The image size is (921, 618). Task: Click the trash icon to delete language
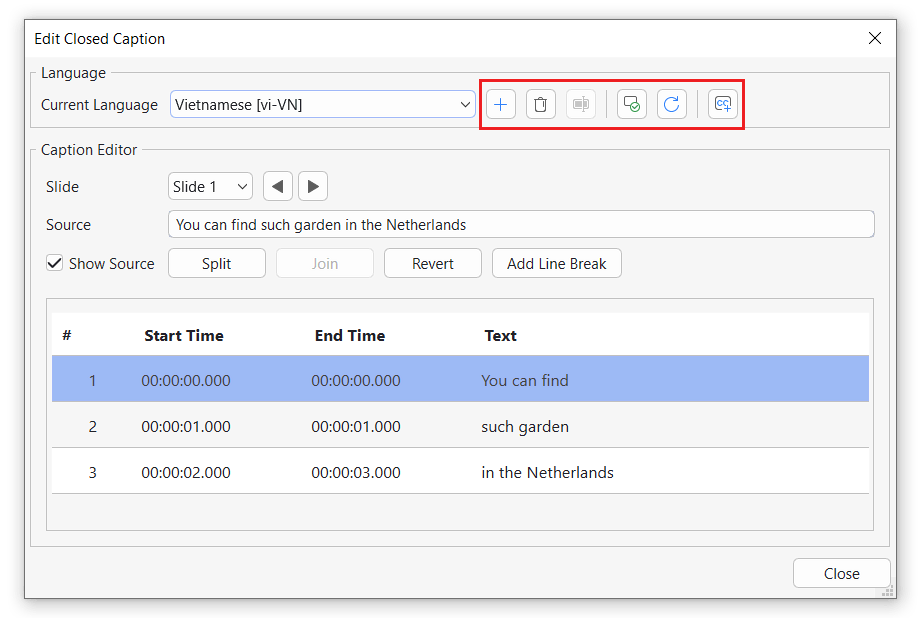[540, 103]
